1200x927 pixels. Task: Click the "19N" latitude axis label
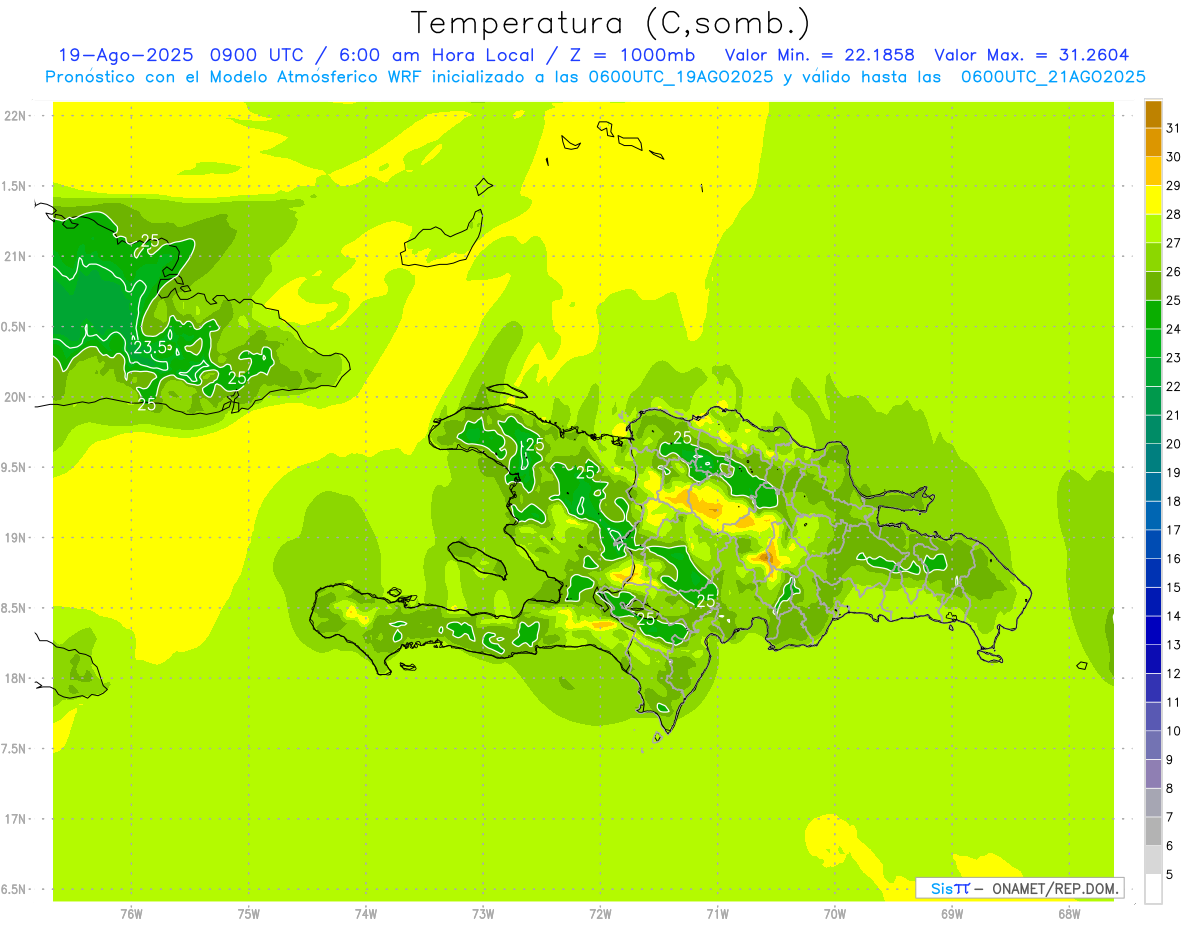pyautogui.click(x=15, y=538)
